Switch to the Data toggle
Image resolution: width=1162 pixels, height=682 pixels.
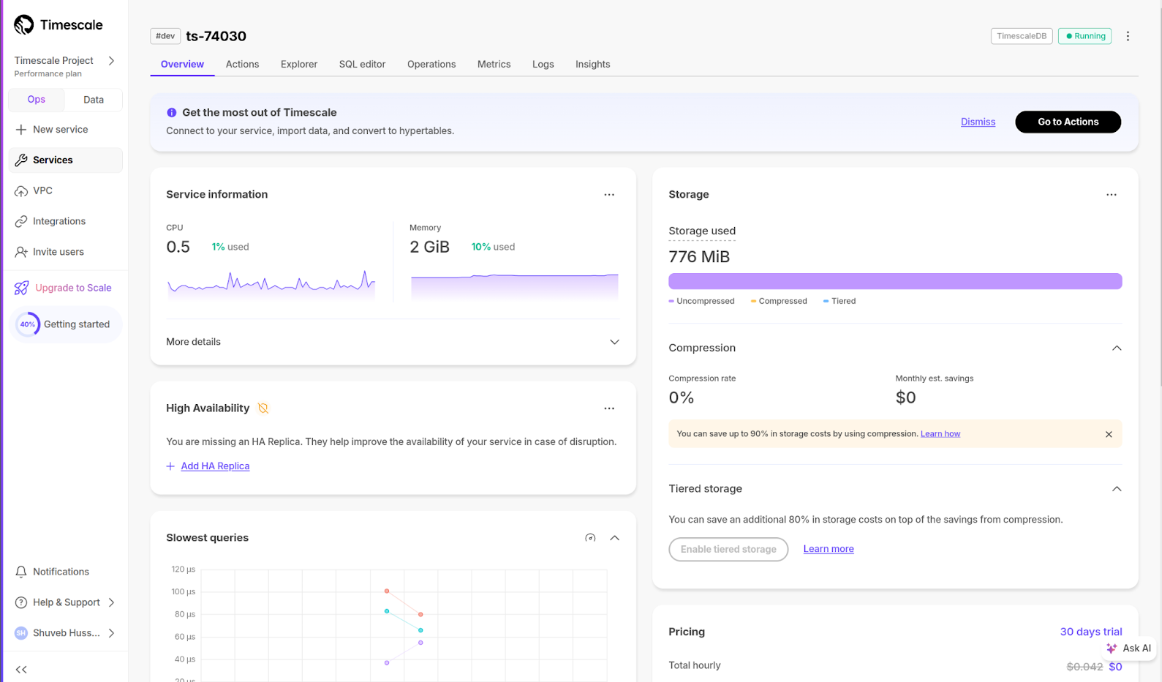click(93, 100)
